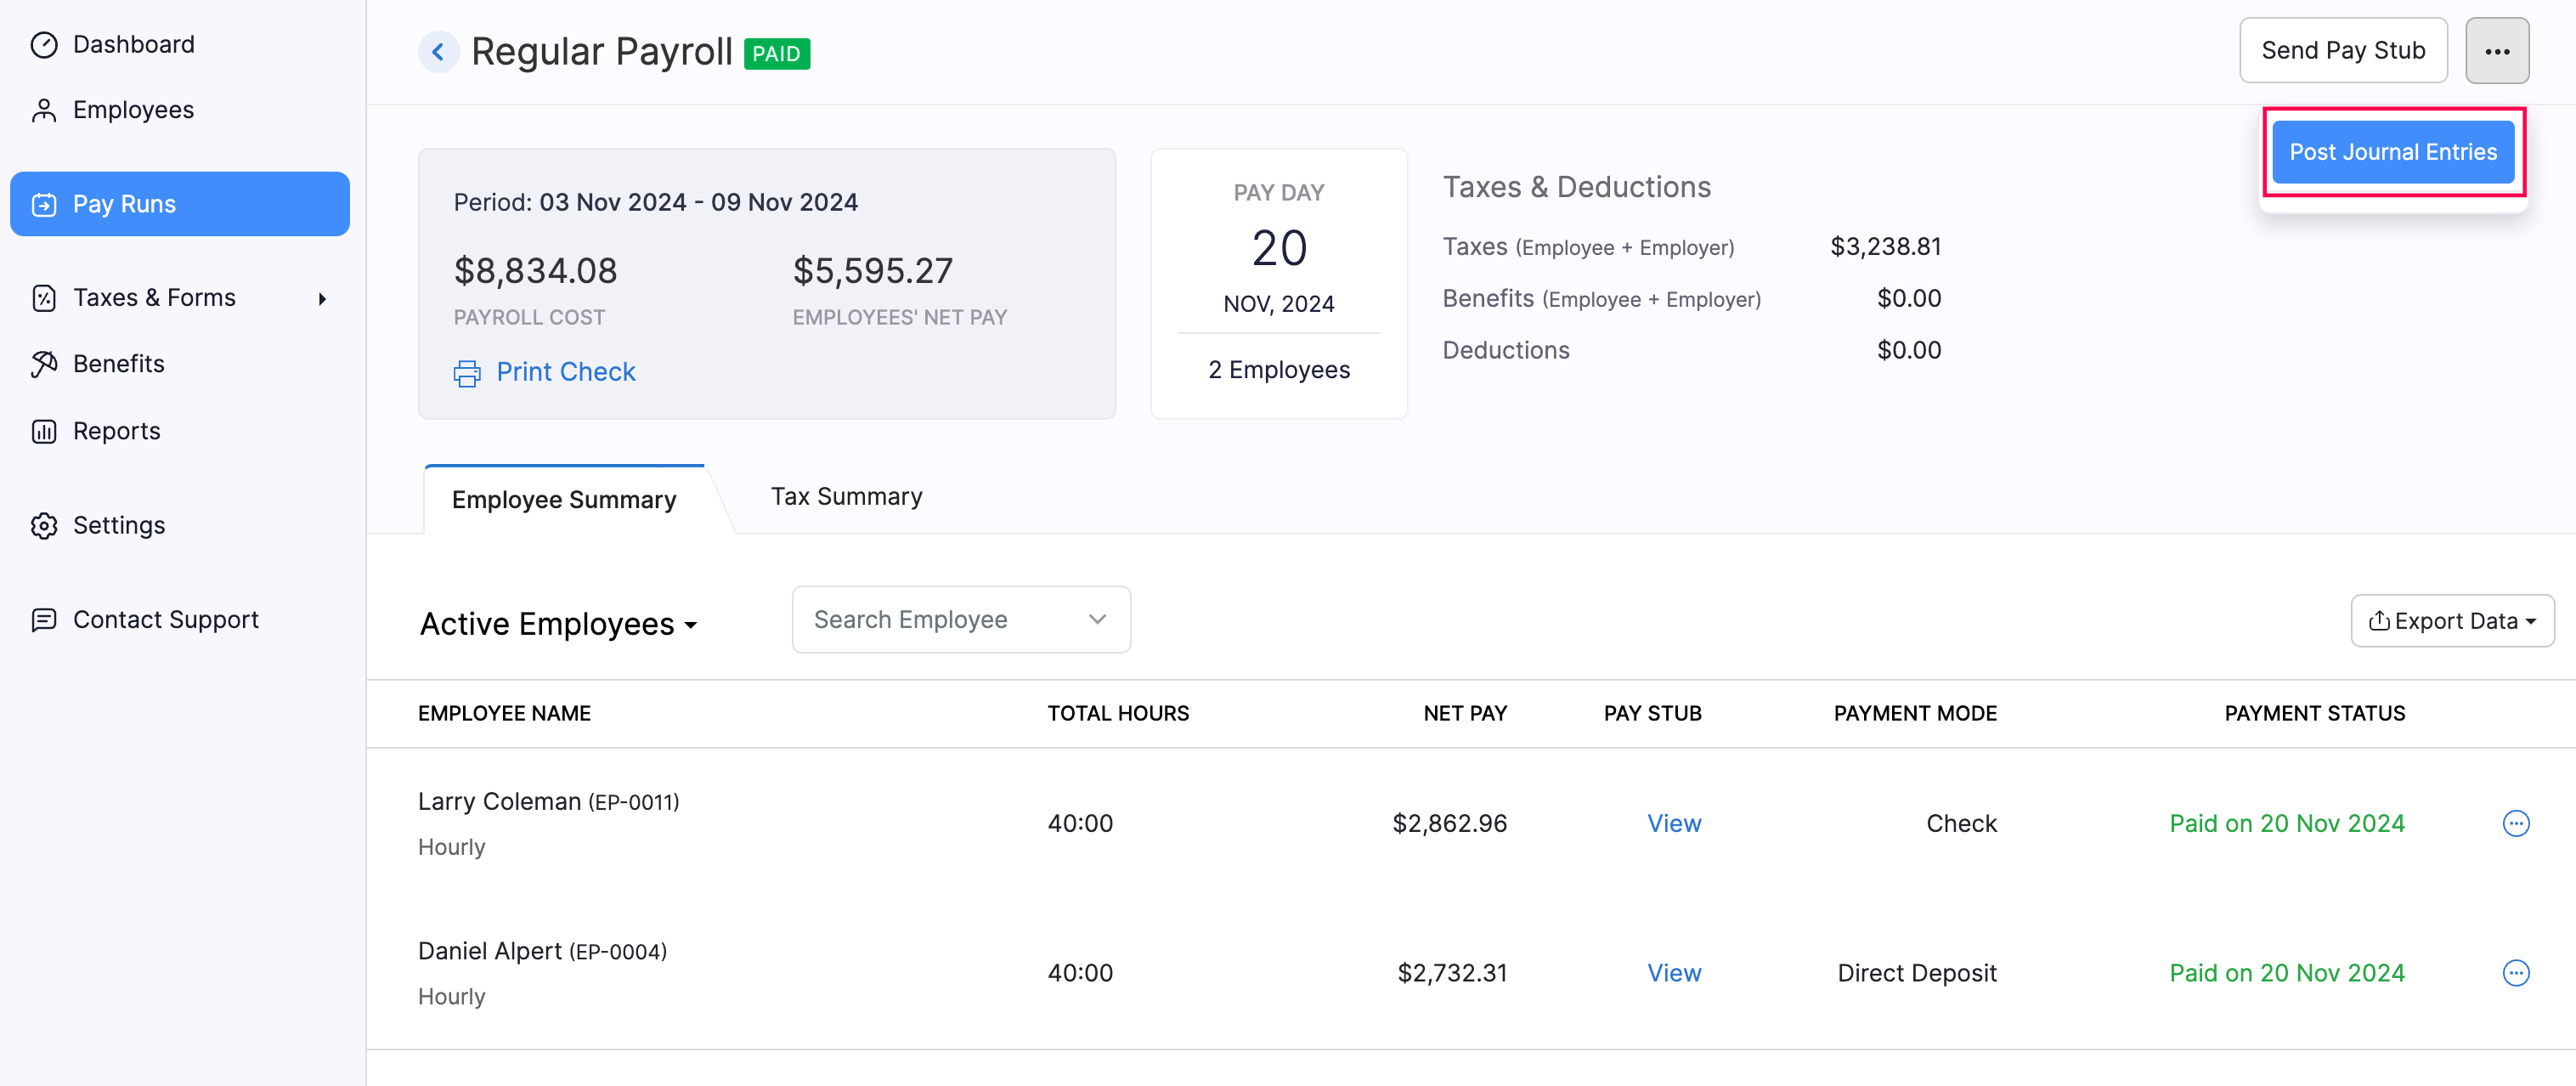This screenshot has width=2576, height=1086.
Task: Select the Dashboard icon in sidebar
Action: point(44,44)
